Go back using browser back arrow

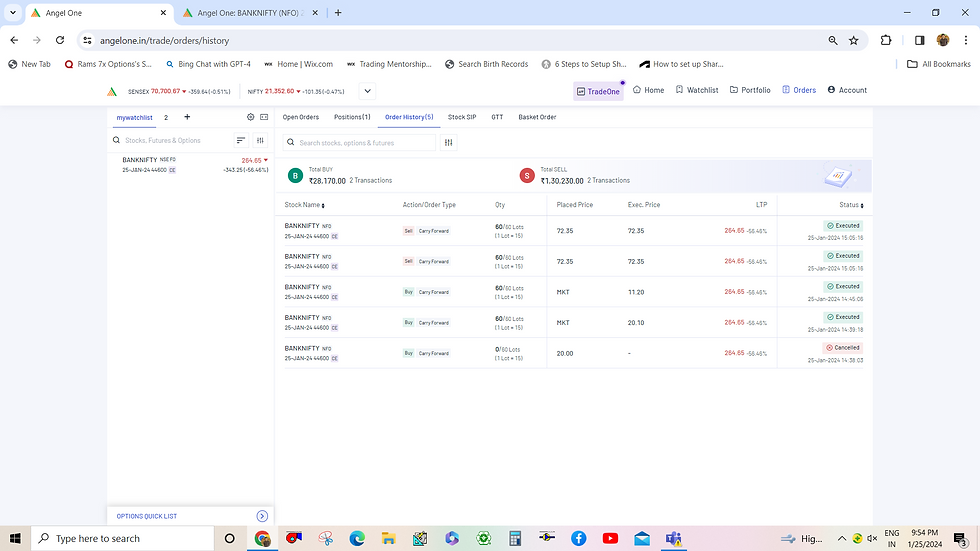point(14,40)
